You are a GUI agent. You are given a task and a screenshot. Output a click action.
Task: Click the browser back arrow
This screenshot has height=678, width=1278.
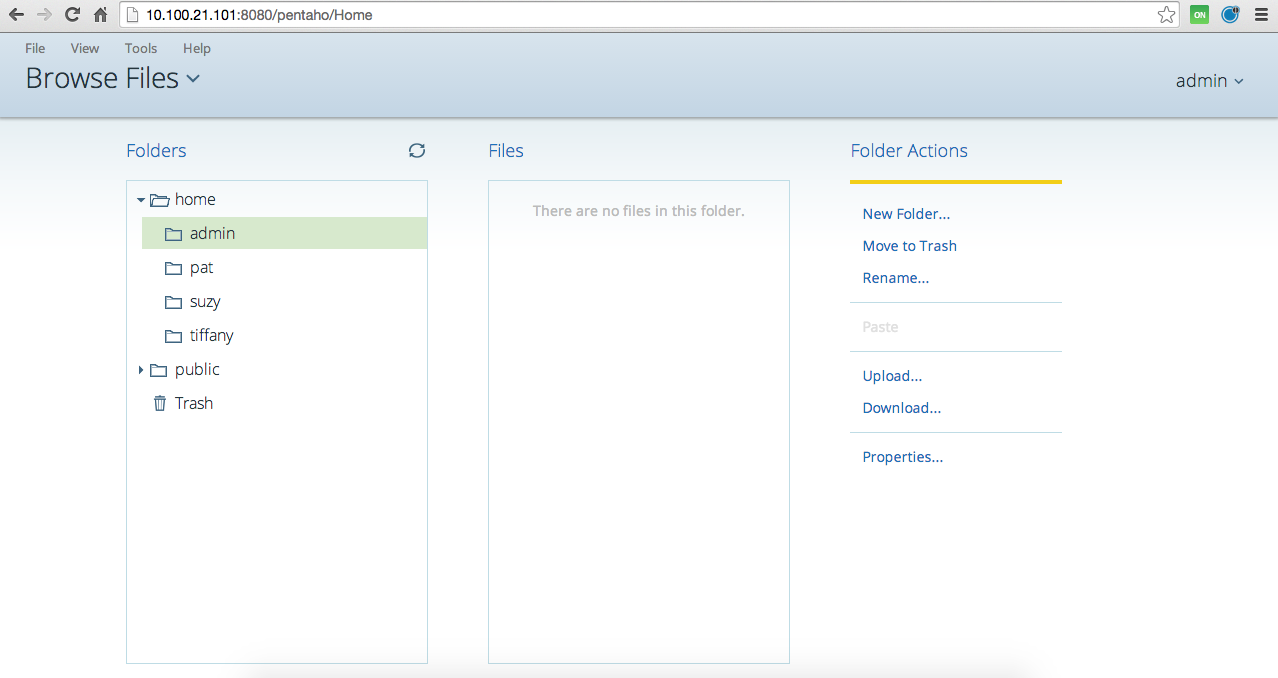16,15
